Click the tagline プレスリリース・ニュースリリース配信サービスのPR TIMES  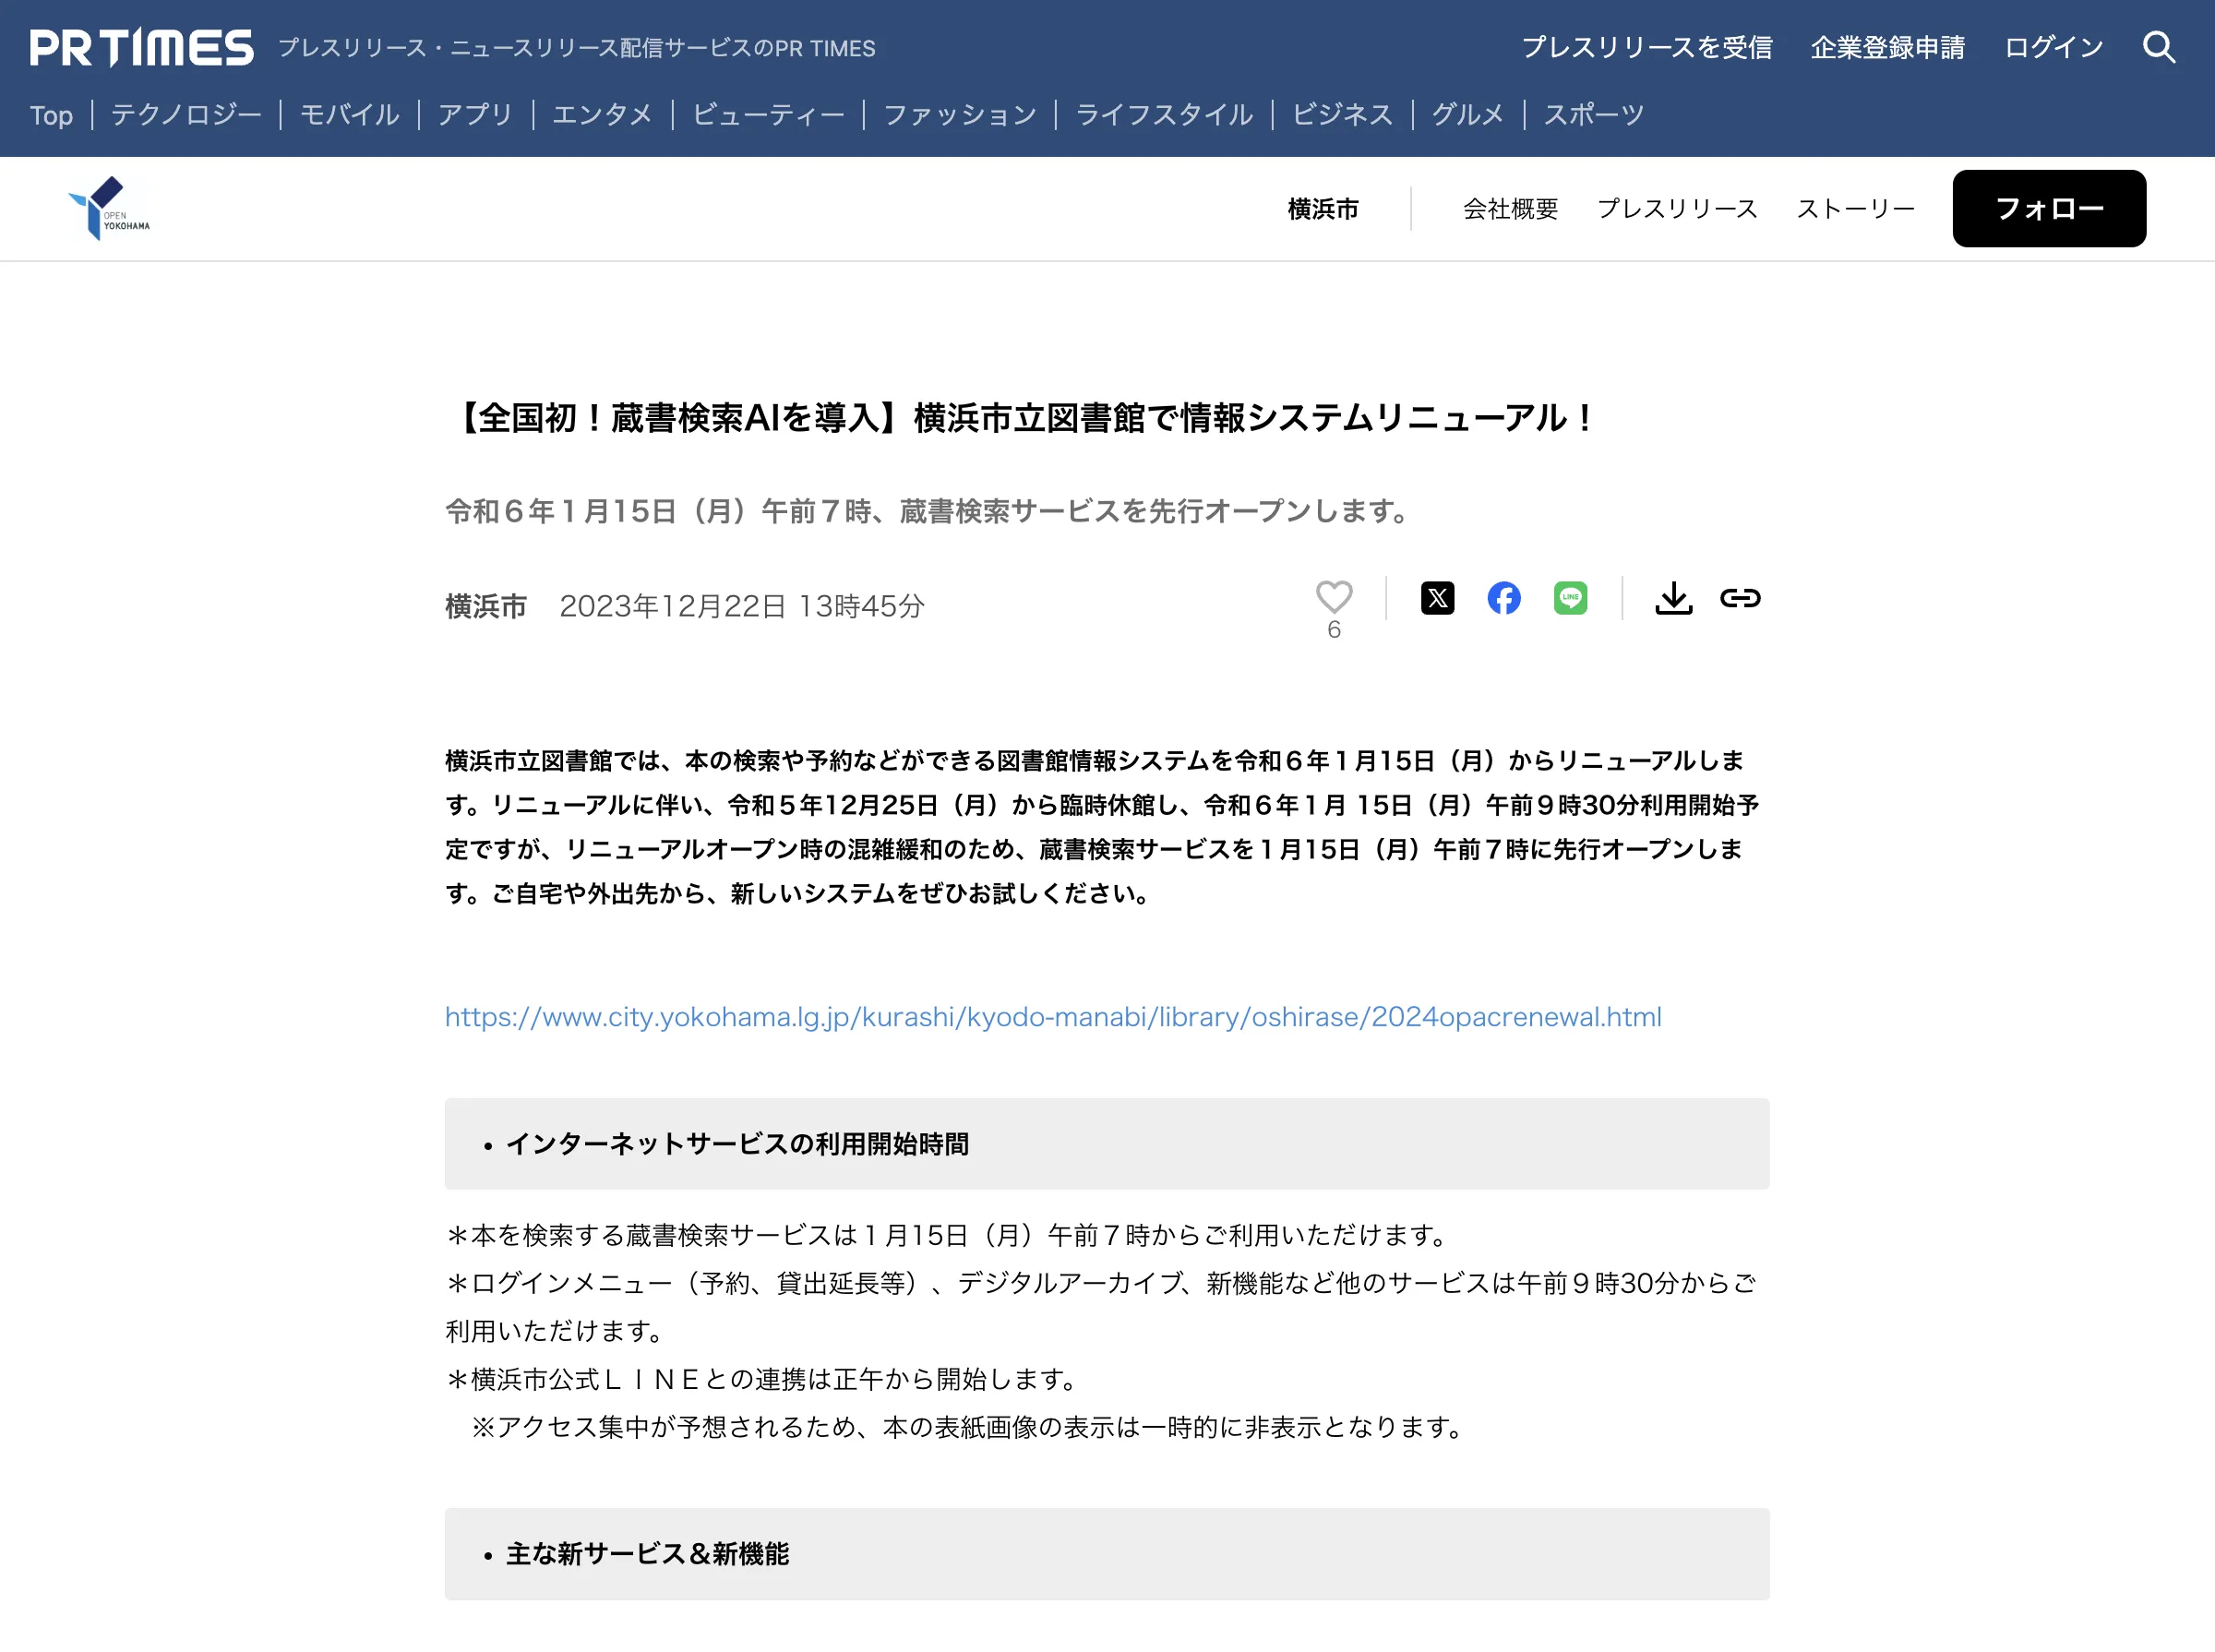coord(576,49)
